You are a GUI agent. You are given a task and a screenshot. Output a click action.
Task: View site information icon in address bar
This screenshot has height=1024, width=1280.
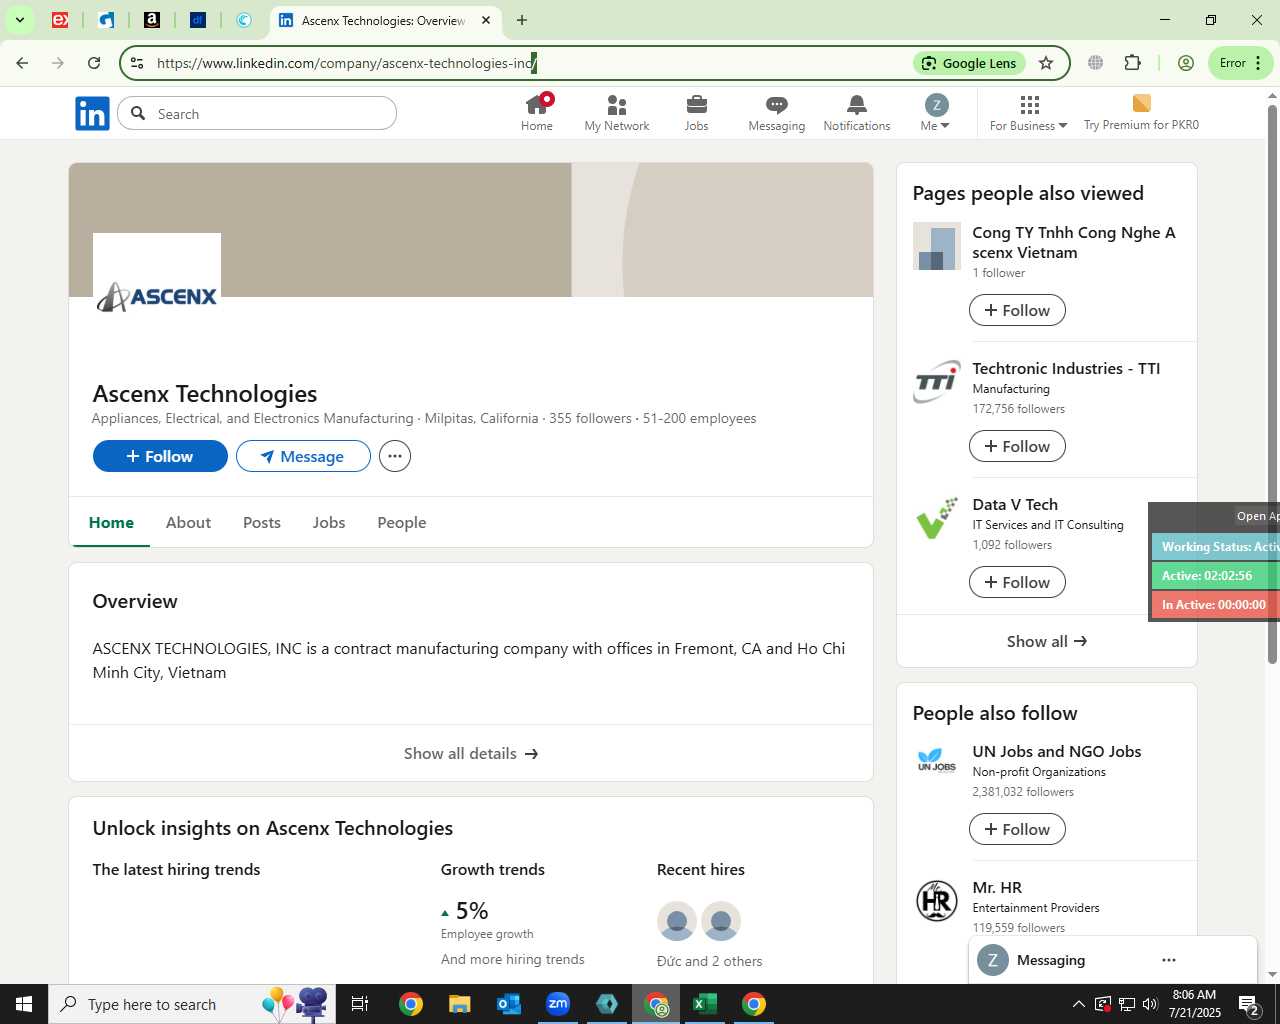point(137,63)
